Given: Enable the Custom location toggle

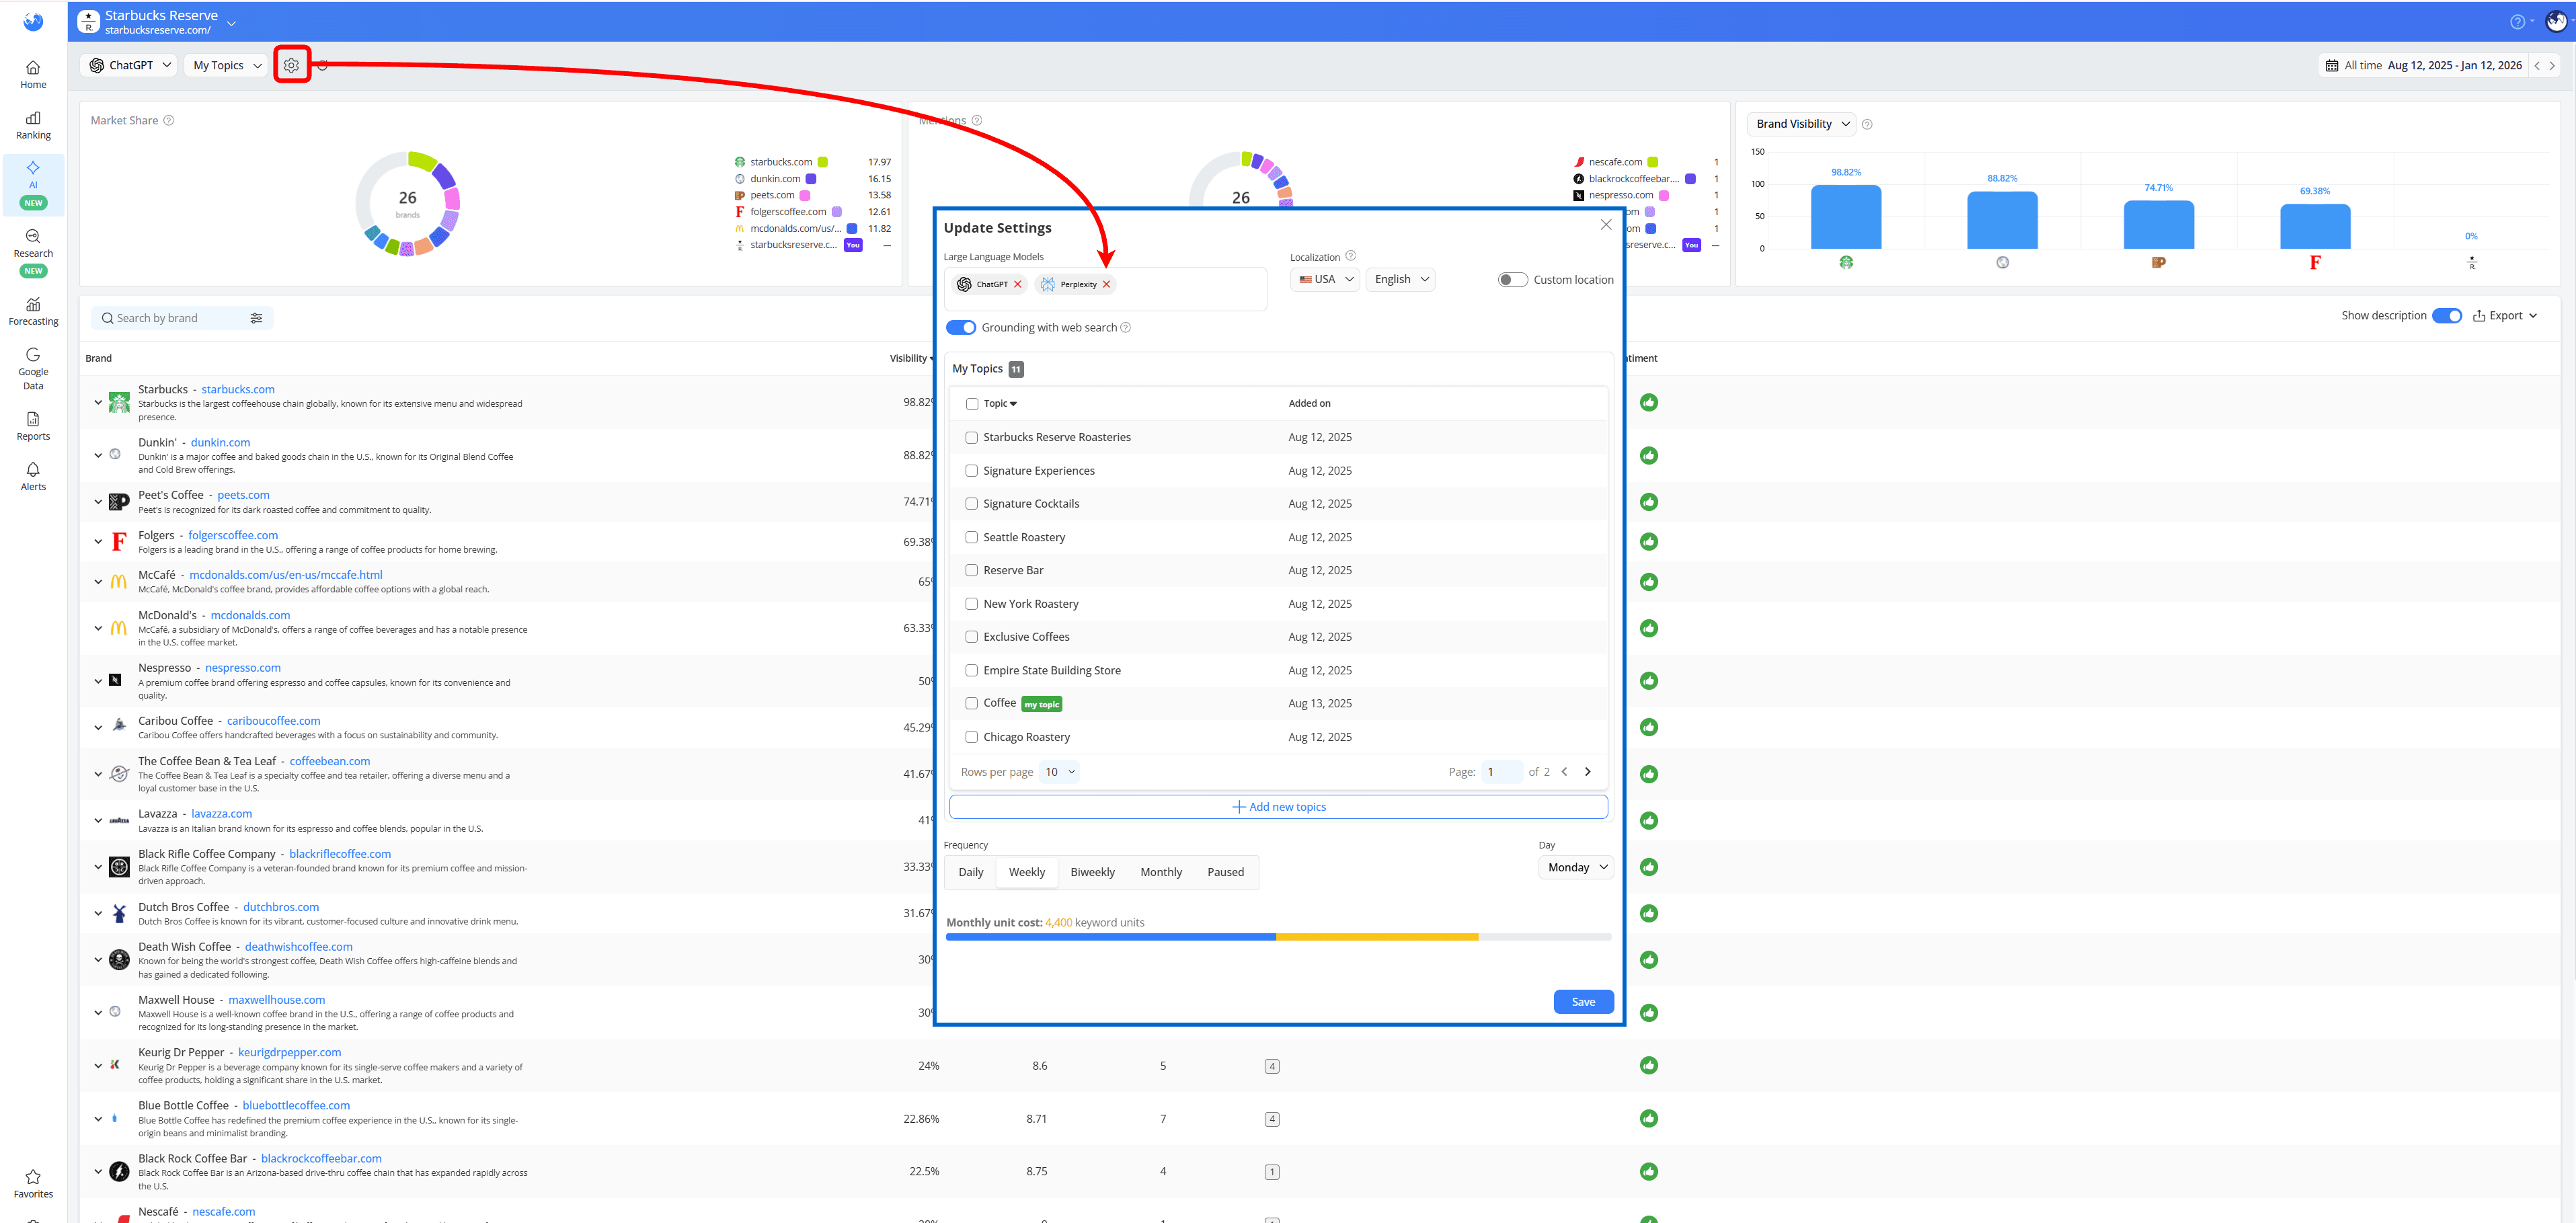Looking at the screenshot, I should [1513, 279].
